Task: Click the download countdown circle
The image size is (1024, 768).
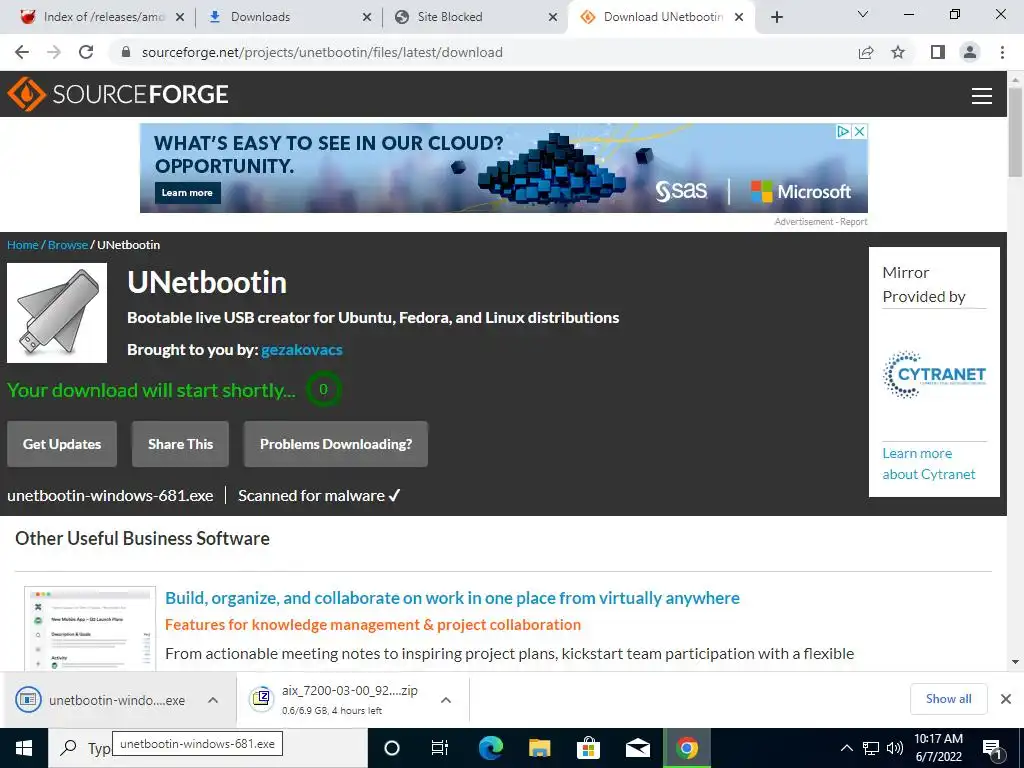Action: [323, 389]
